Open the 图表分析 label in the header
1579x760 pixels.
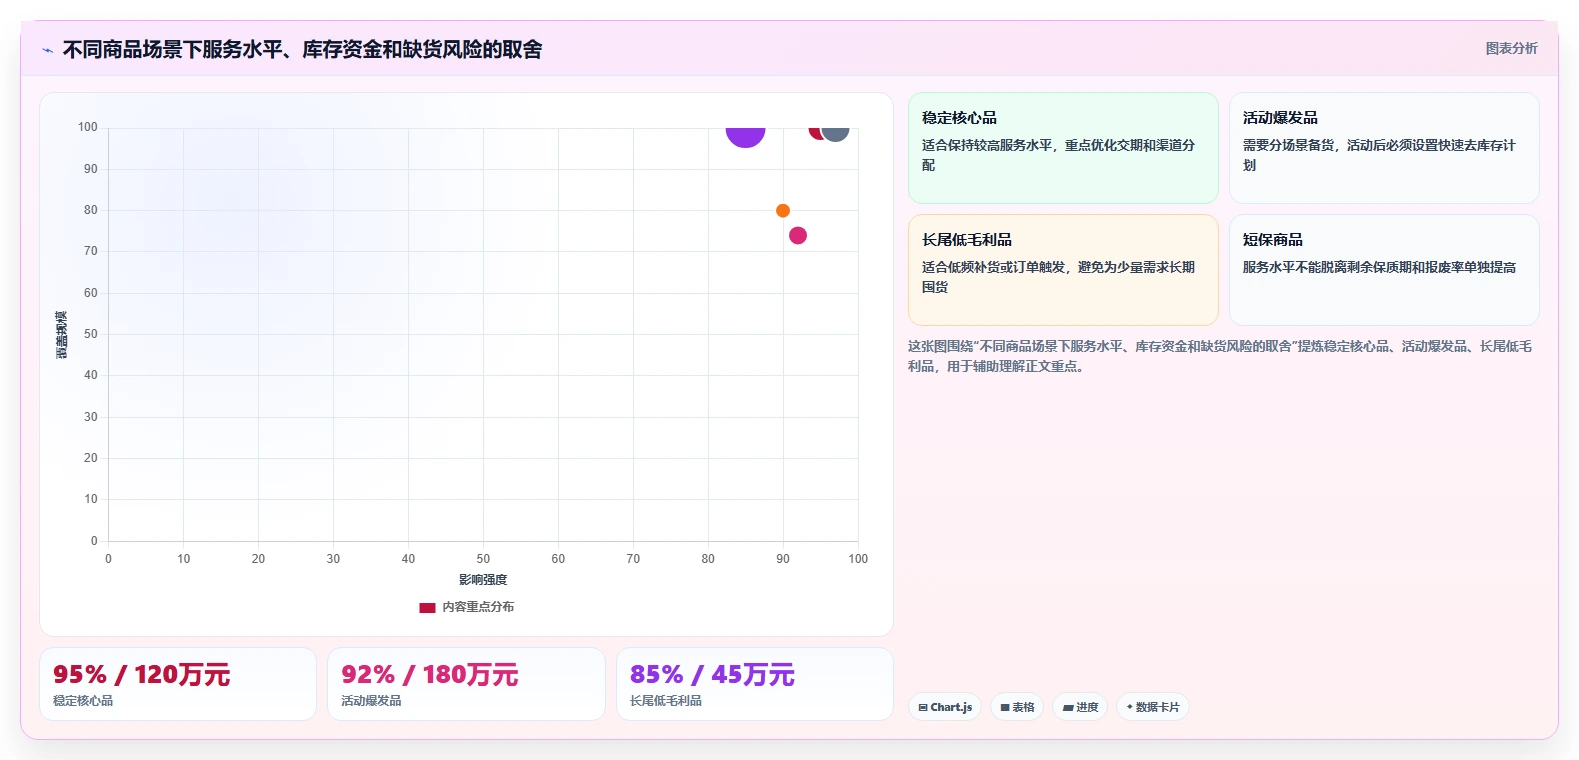(x=1511, y=48)
